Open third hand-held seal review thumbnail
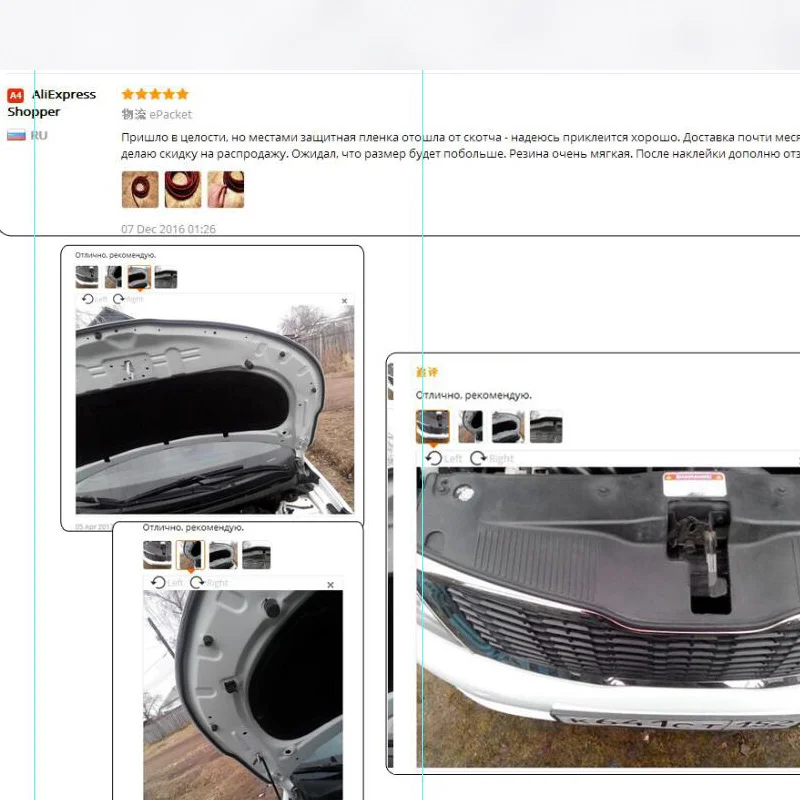 click(226, 190)
